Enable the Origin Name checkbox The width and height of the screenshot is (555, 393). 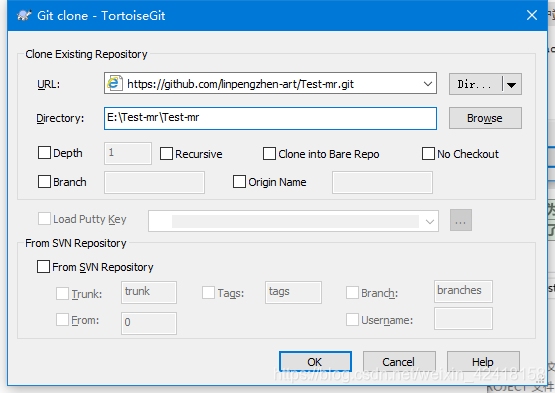(239, 182)
